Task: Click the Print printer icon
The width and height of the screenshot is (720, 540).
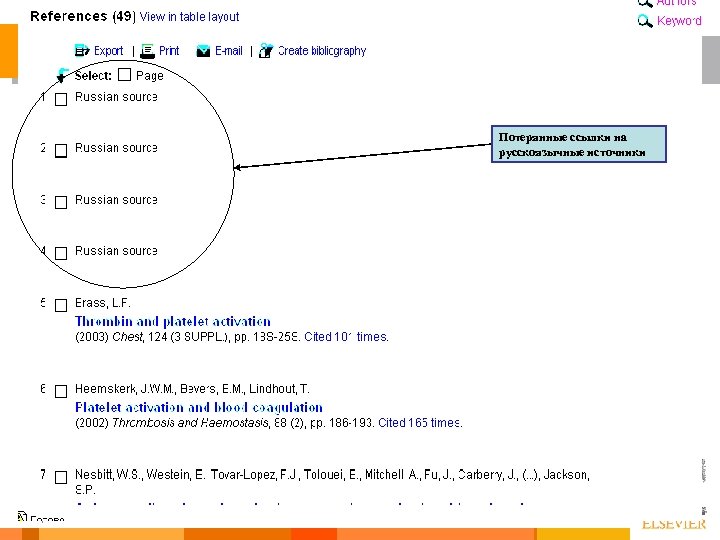Action: point(147,51)
